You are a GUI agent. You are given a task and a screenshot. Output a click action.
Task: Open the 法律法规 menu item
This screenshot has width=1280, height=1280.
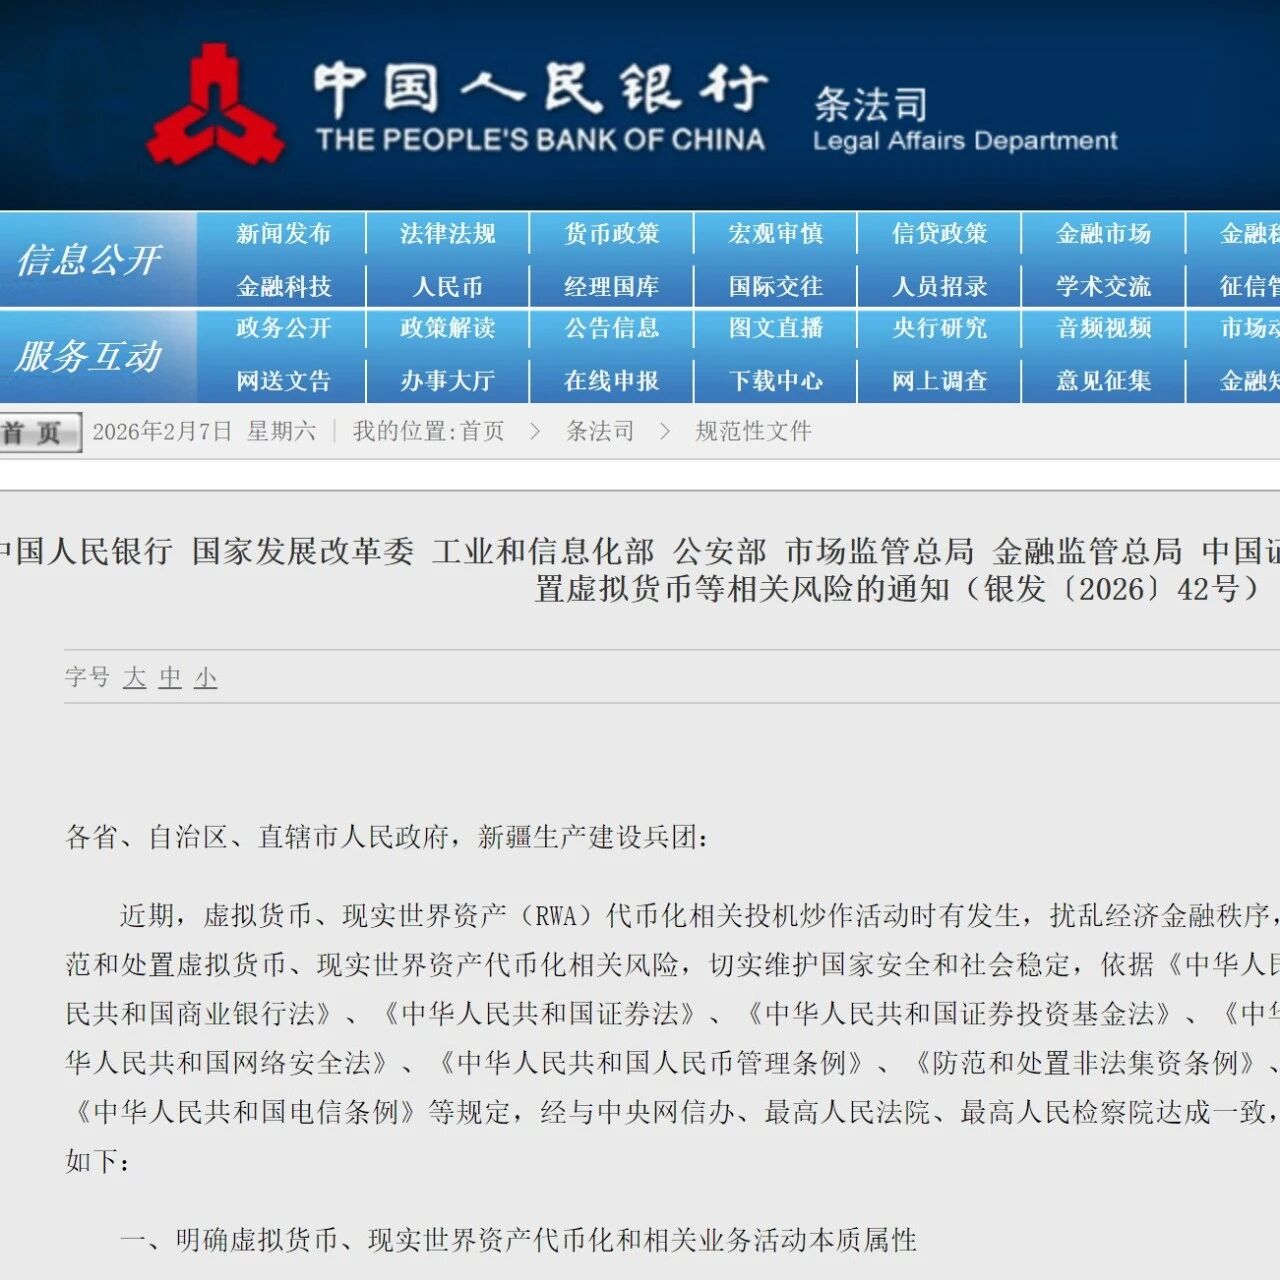click(447, 234)
